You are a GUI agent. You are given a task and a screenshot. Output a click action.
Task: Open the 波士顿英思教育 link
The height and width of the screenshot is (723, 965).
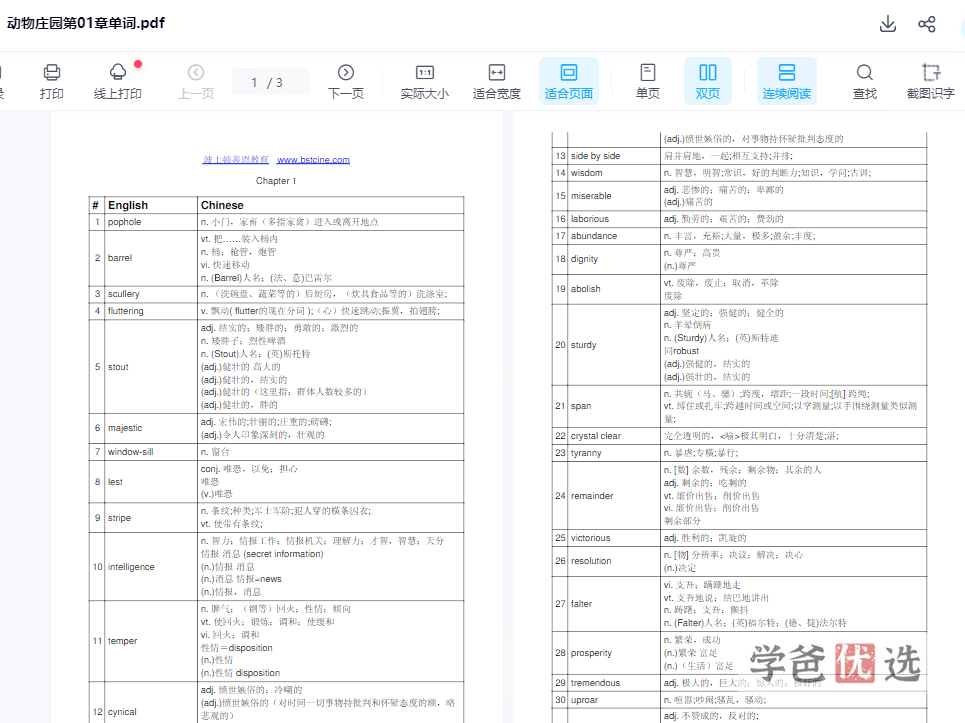236,159
